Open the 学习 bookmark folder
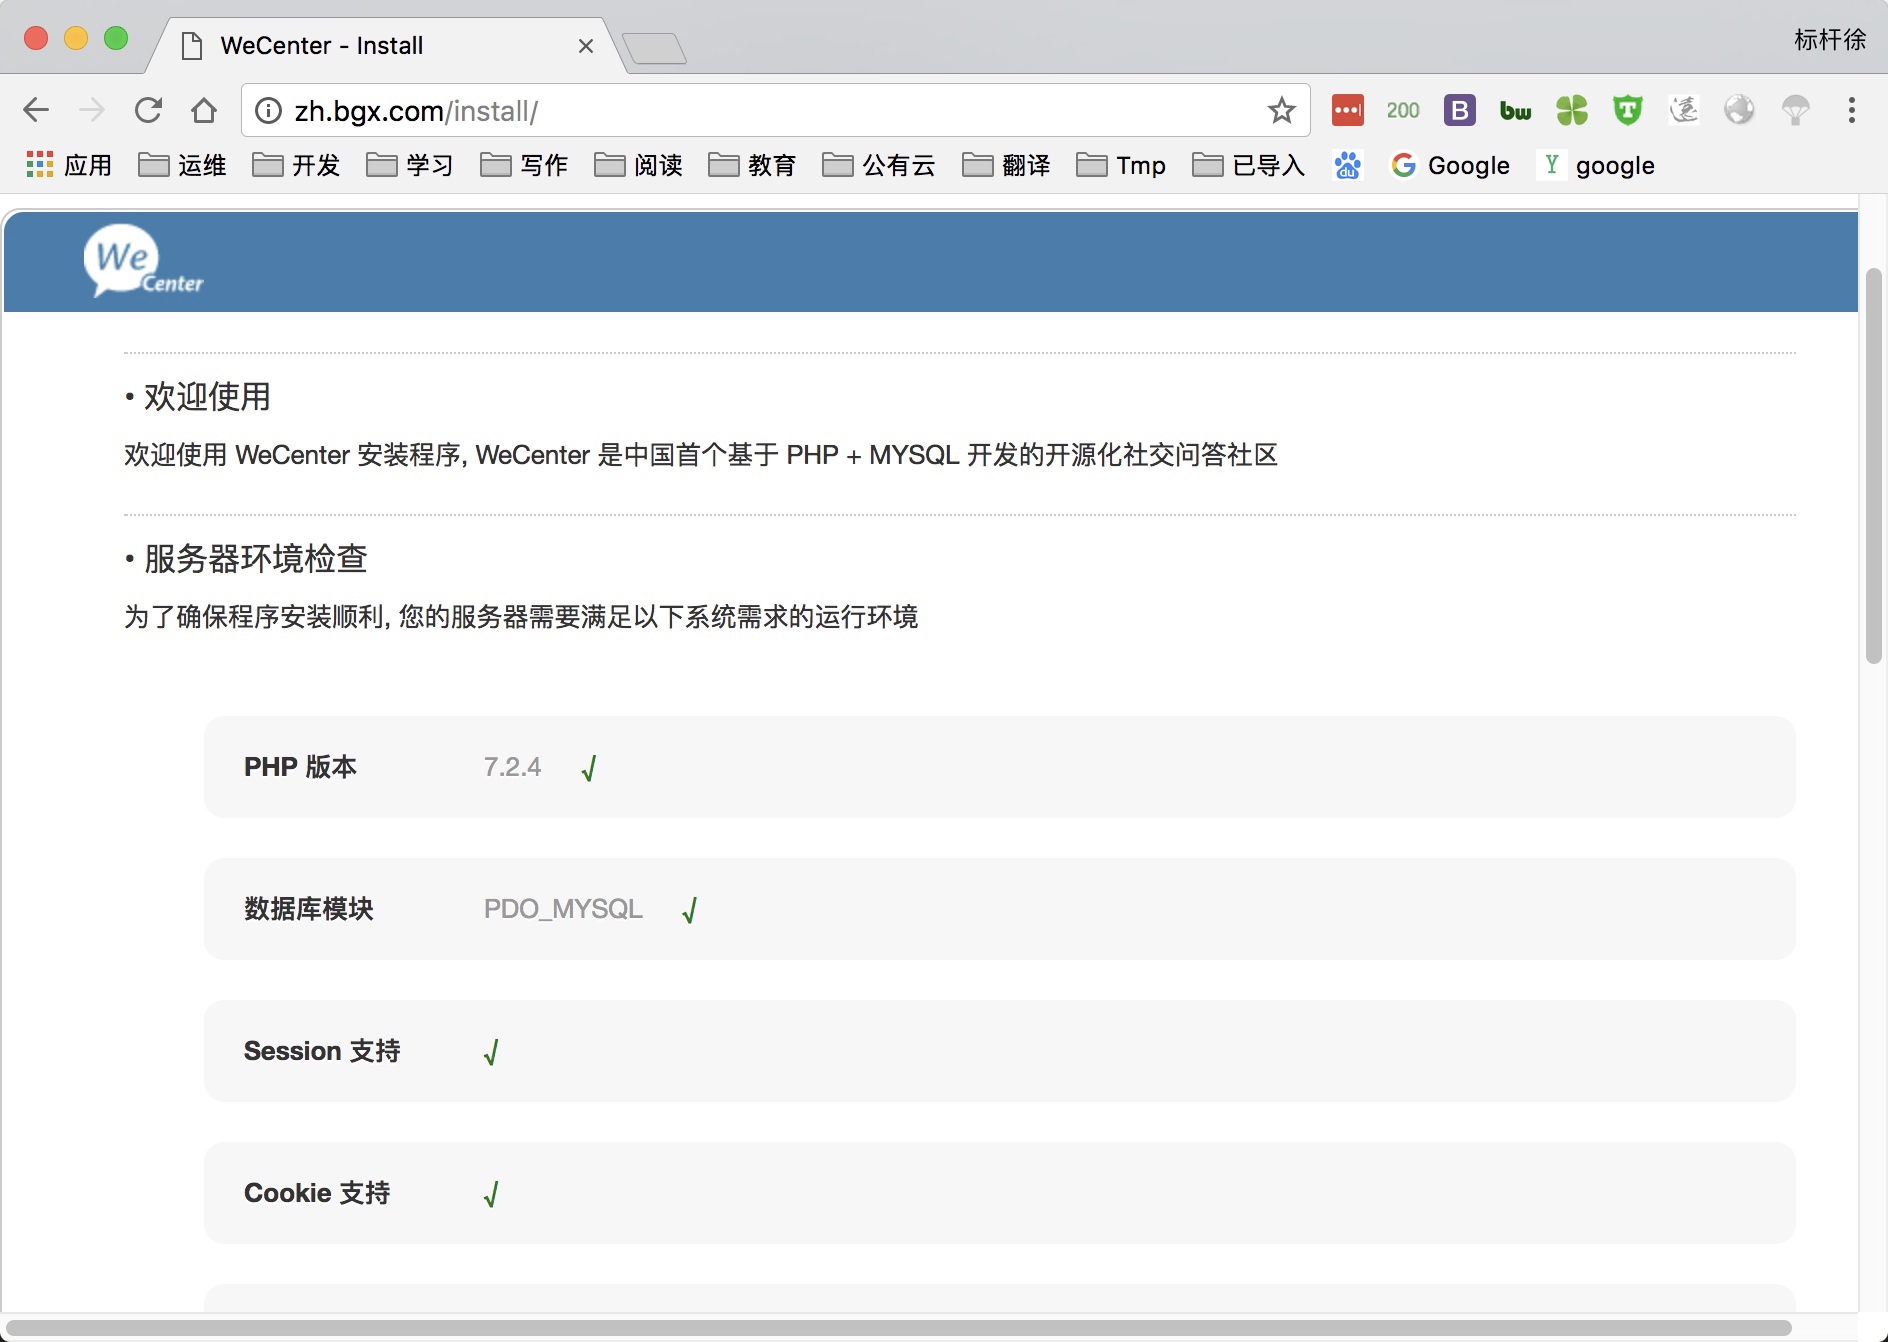Screen dimensions: 1888x1342 [410, 165]
